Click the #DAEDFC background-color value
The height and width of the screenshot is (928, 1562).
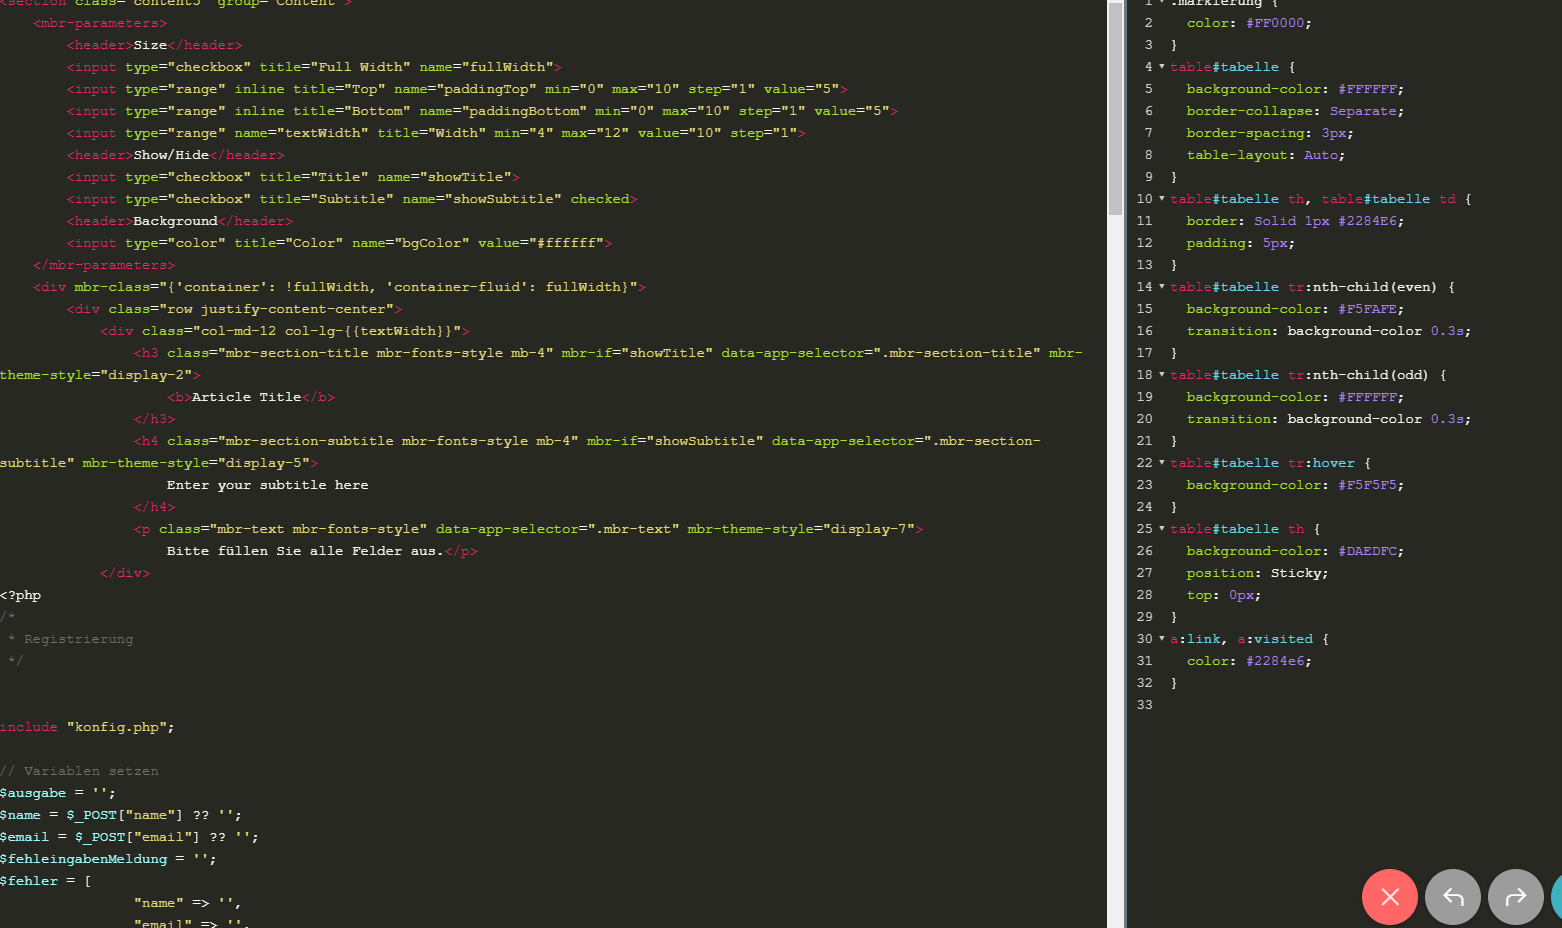point(1367,551)
